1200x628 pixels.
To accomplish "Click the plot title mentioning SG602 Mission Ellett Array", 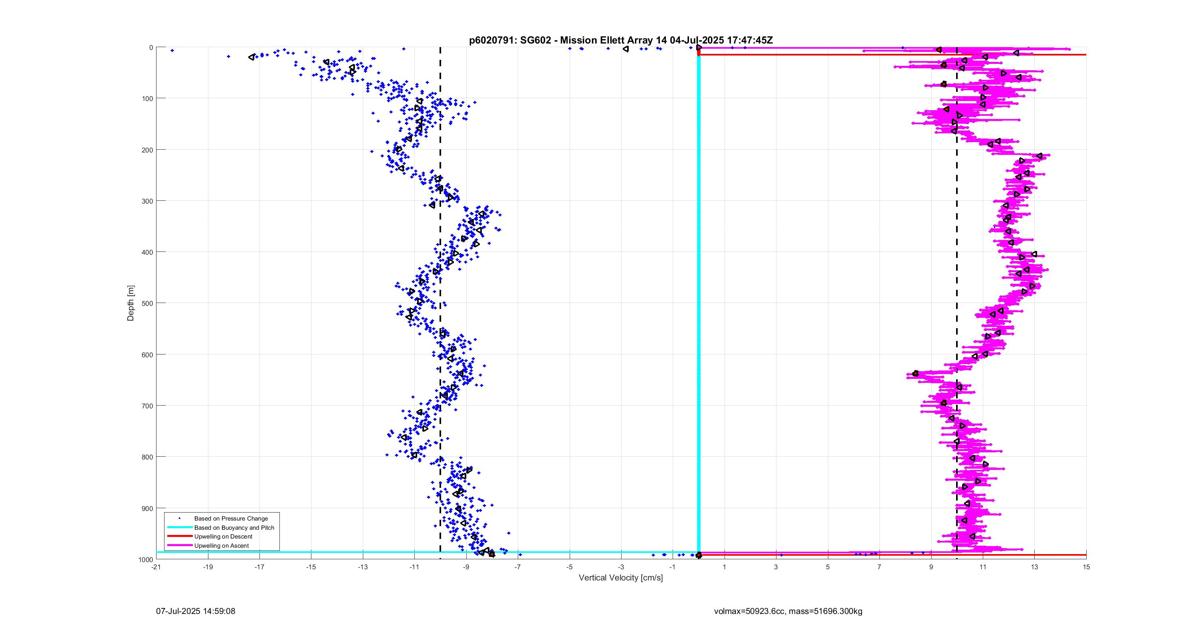I will click(x=621, y=40).
